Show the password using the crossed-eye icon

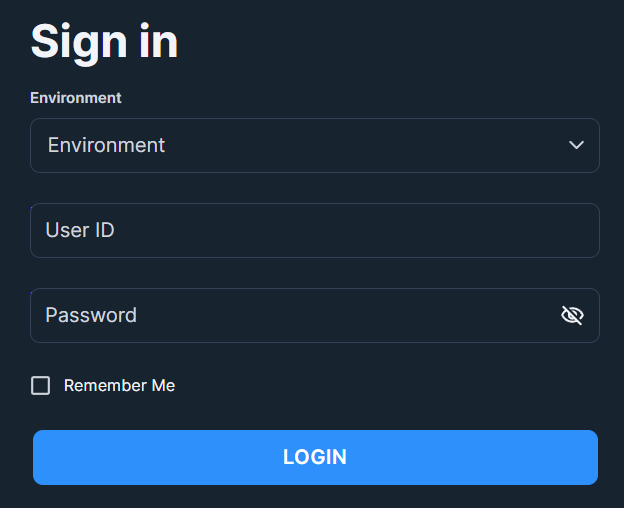tap(572, 315)
